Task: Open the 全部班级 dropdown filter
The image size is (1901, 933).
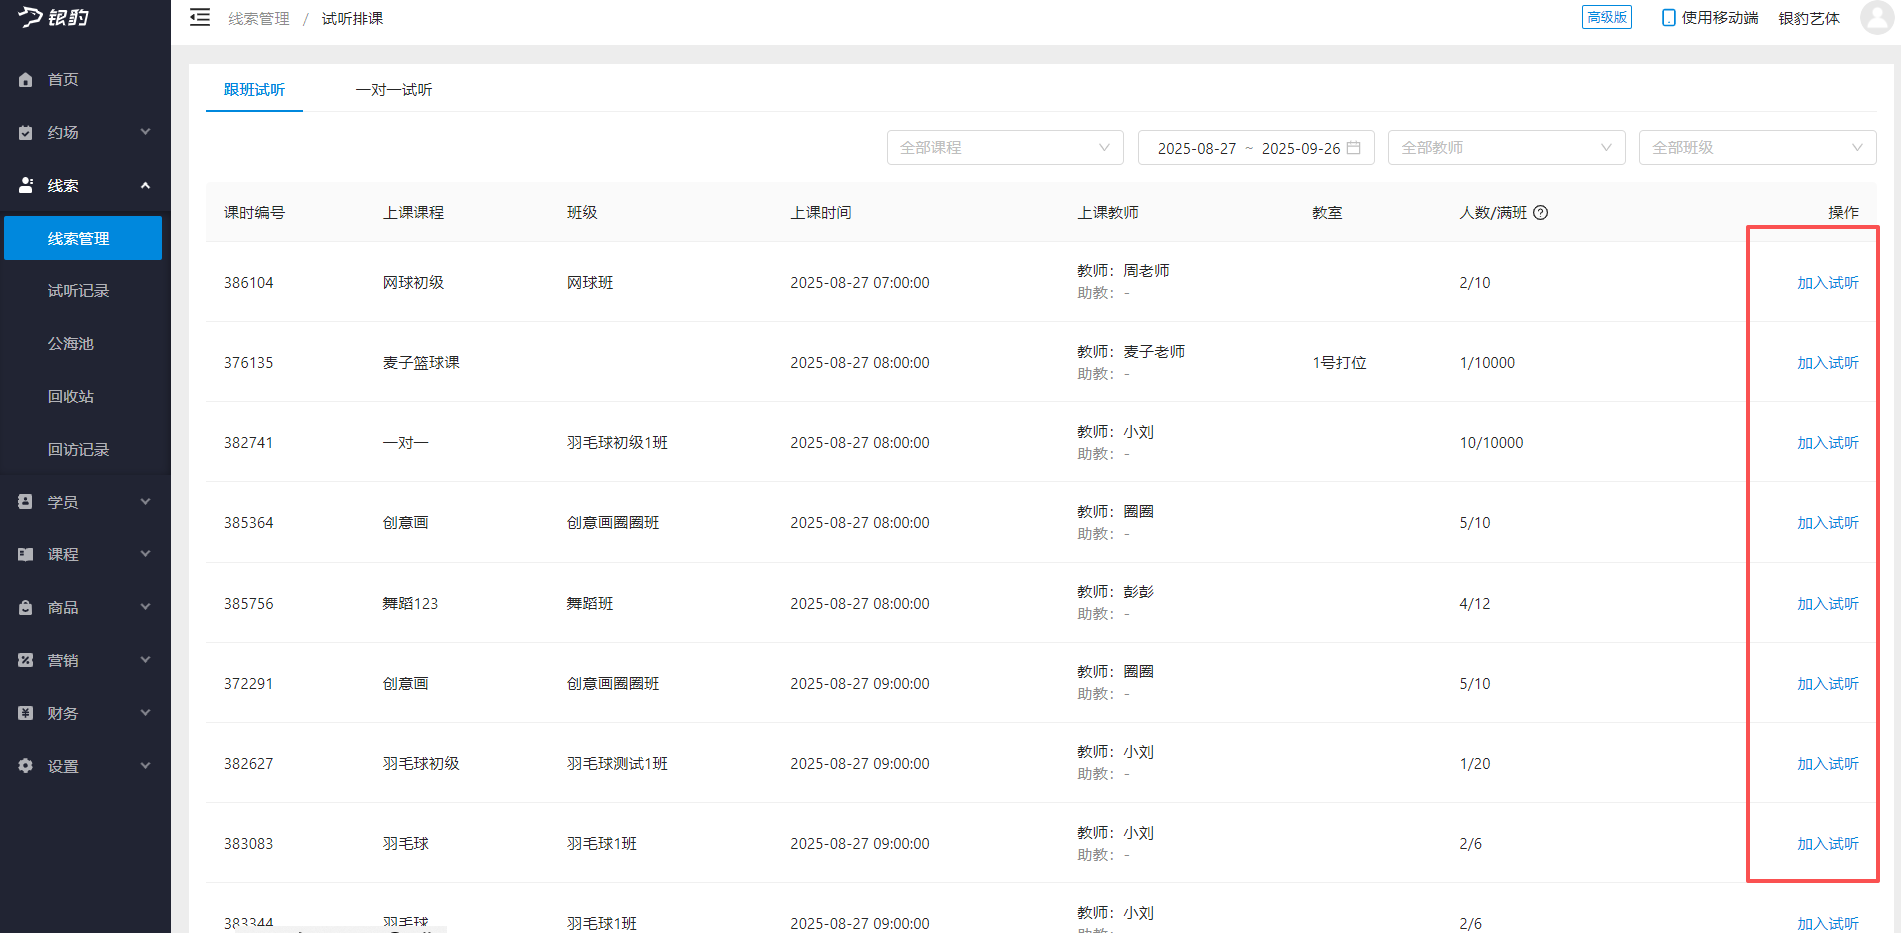Action: [x=1756, y=148]
